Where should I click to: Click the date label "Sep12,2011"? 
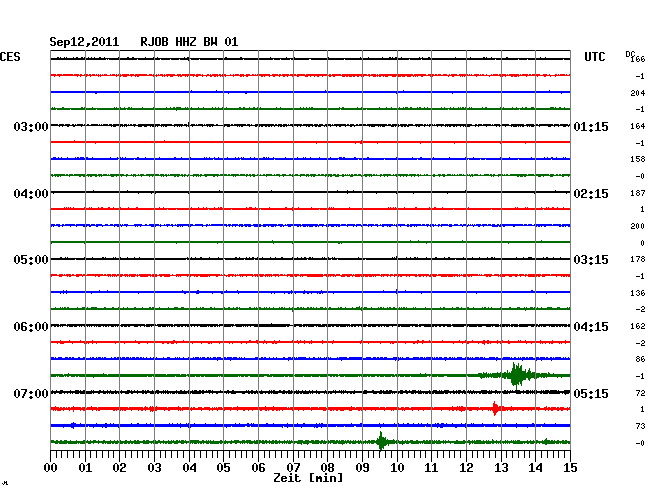point(84,42)
